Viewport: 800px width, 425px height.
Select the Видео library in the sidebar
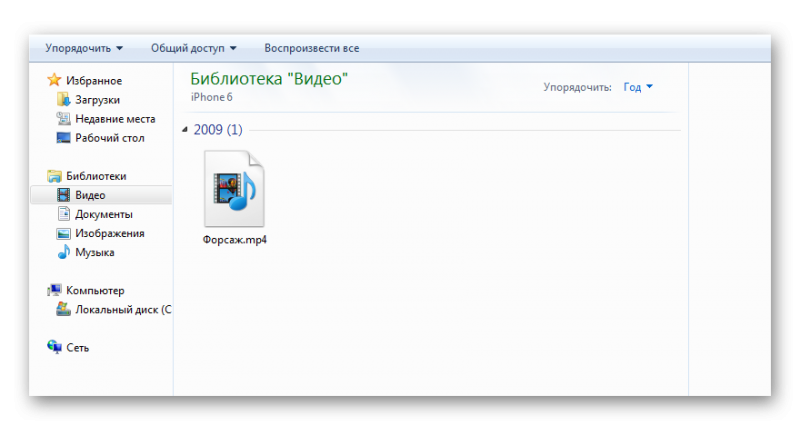(x=90, y=195)
